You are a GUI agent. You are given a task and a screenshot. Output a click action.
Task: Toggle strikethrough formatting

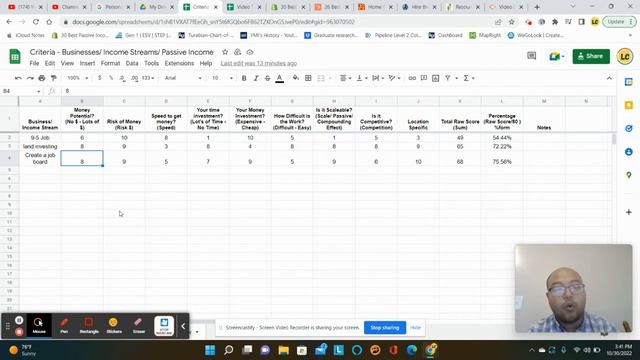[x=268, y=78]
